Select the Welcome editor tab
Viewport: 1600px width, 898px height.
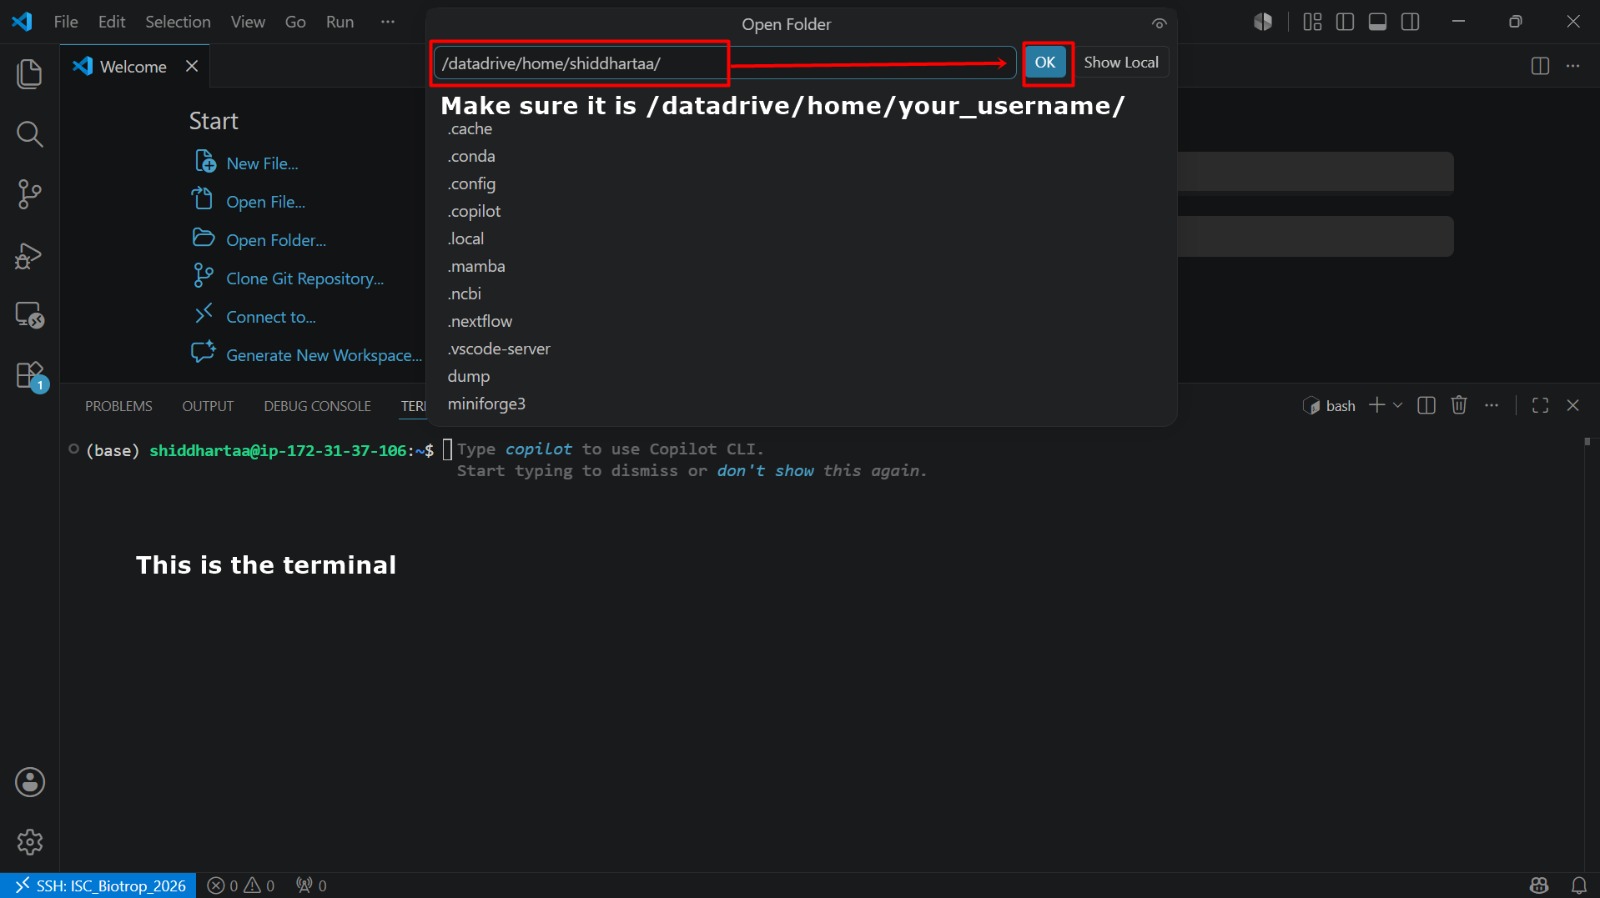[134, 66]
